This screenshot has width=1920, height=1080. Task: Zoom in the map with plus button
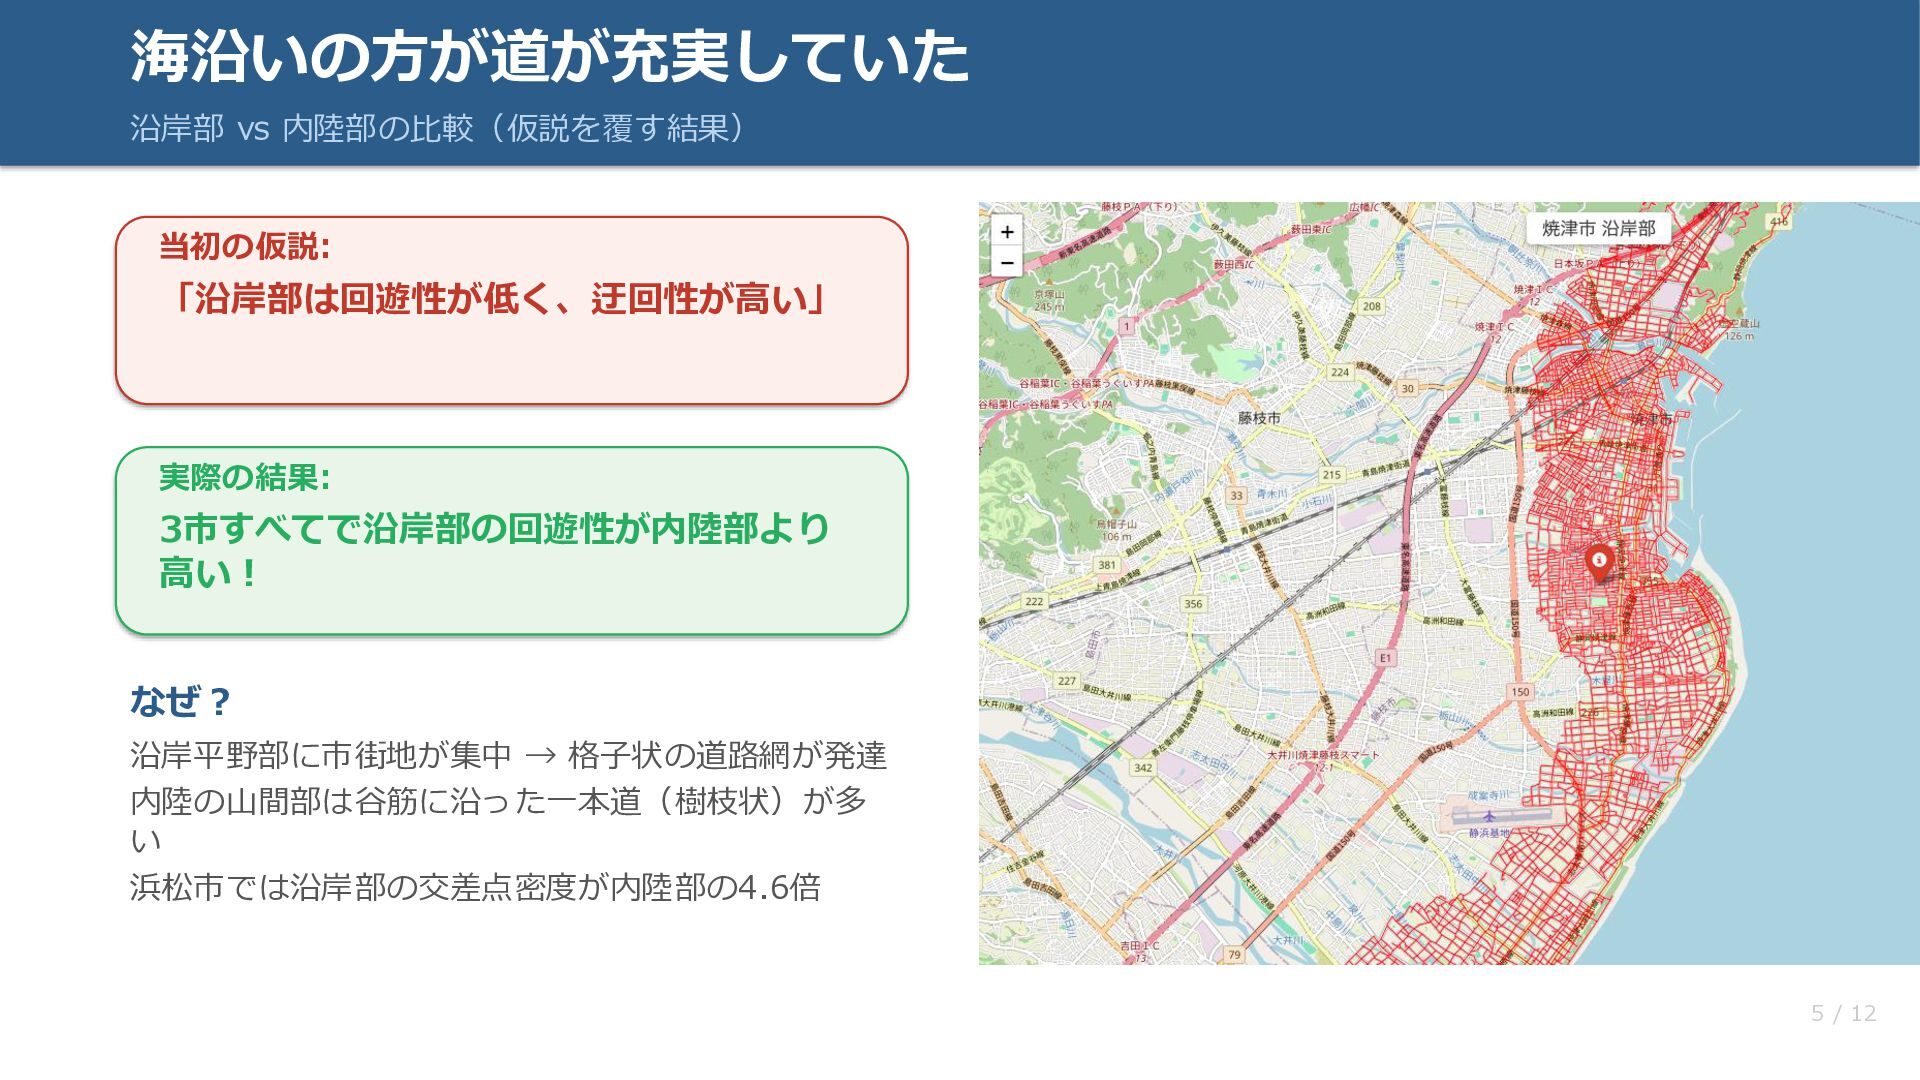pos(1007,232)
